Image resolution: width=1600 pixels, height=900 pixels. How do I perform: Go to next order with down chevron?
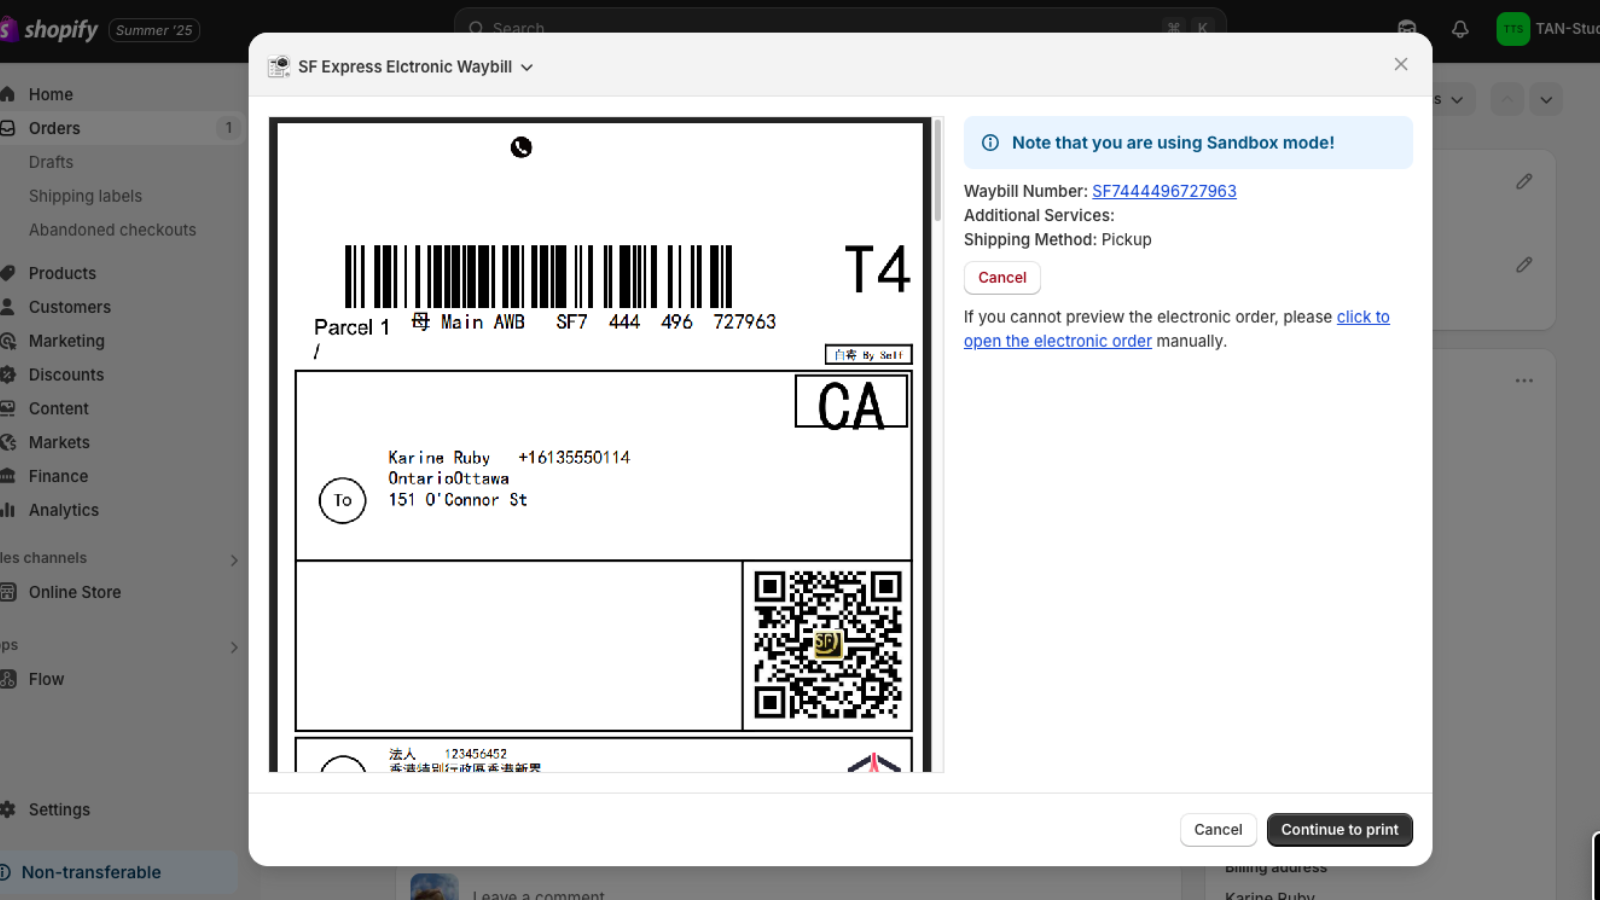click(1546, 99)
